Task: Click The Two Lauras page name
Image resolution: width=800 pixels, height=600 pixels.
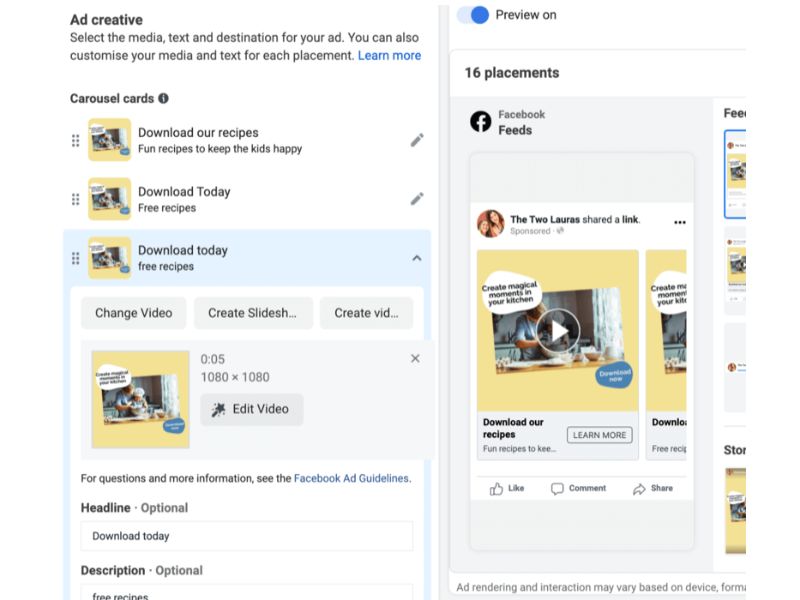Action: 545,219
